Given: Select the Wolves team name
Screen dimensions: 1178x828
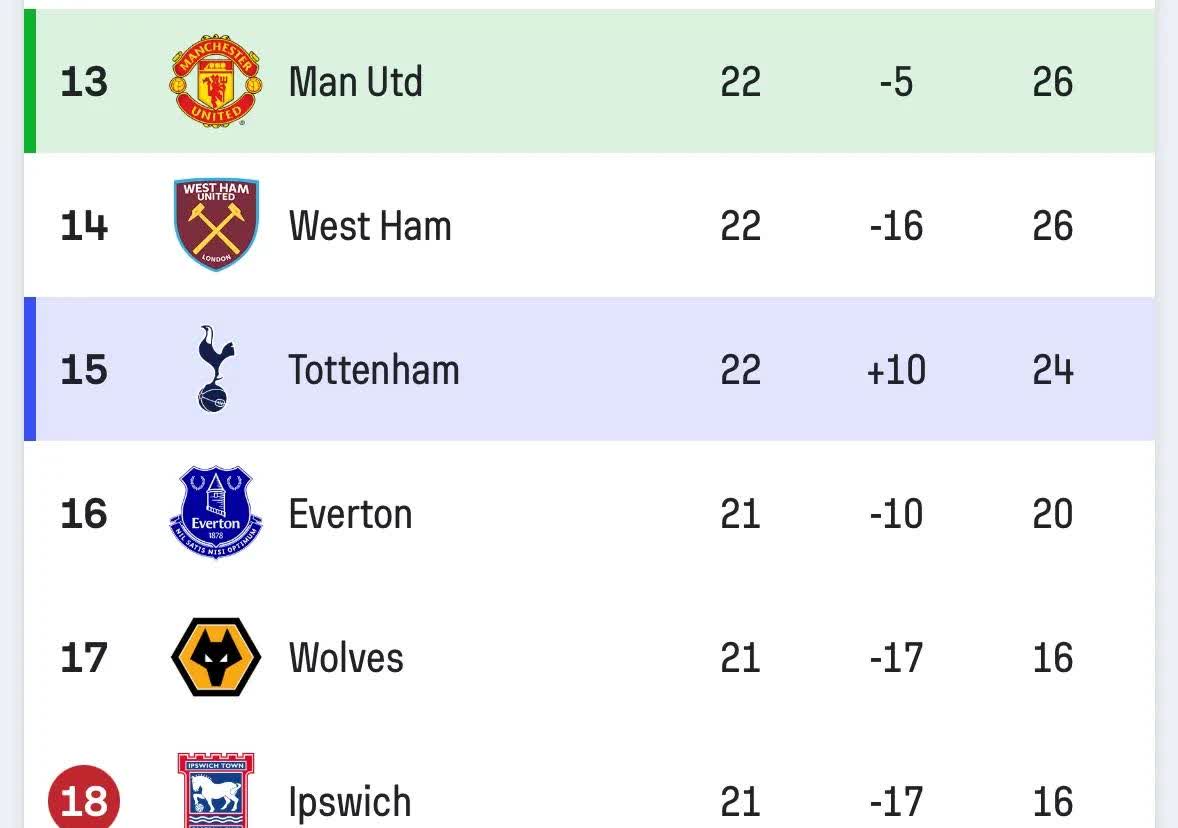Looking at the screenshot, I should (x=346, y=658).
